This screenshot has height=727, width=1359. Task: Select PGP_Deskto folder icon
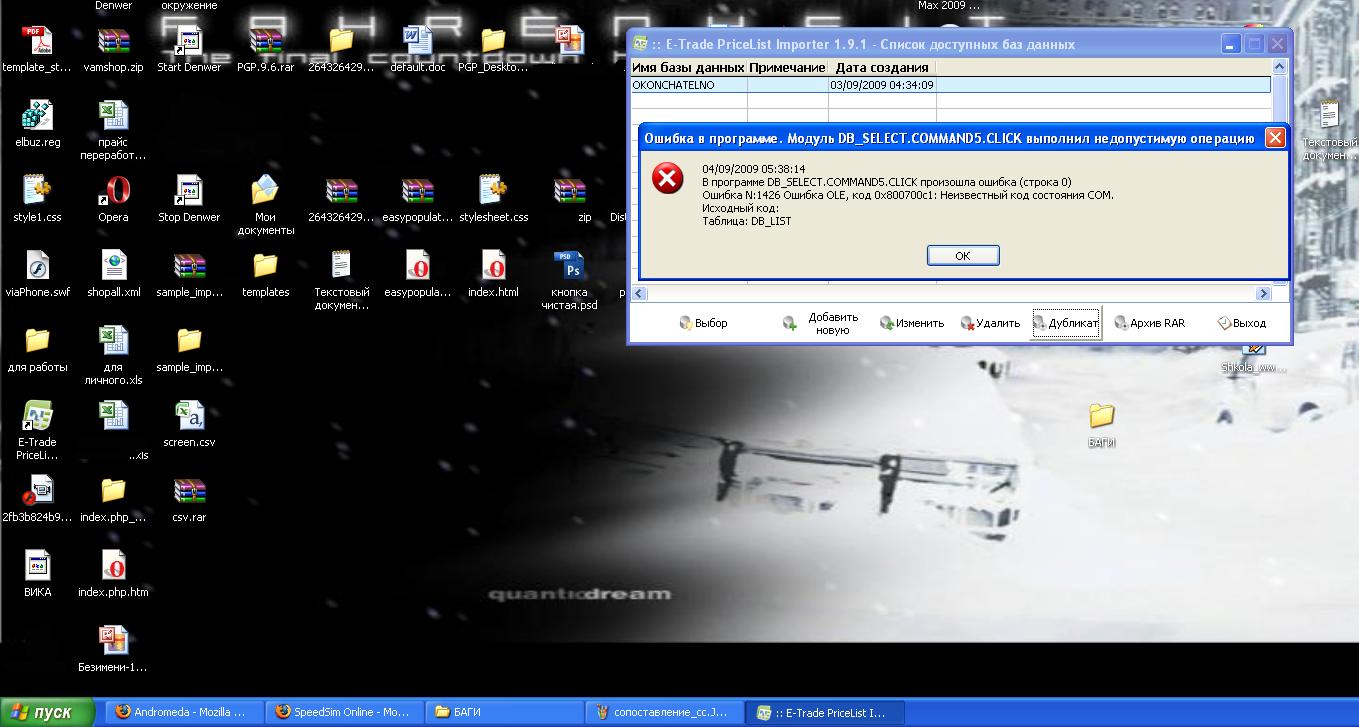pos(493,50)
